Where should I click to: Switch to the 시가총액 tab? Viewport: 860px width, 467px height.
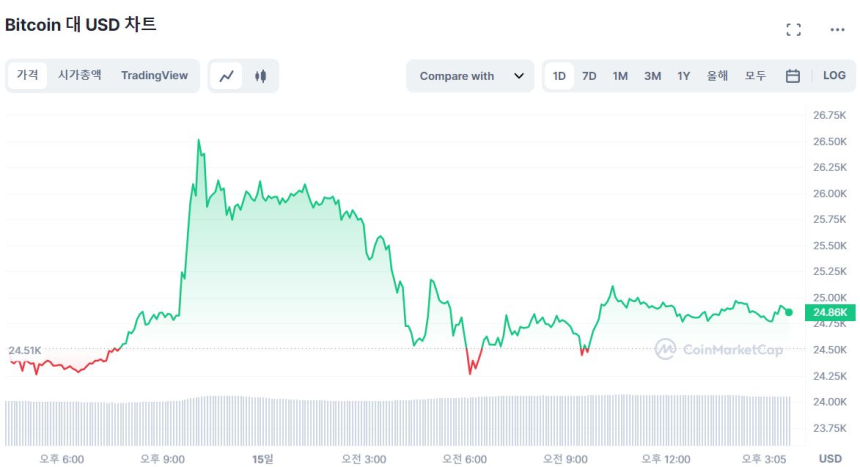[79, 75]
